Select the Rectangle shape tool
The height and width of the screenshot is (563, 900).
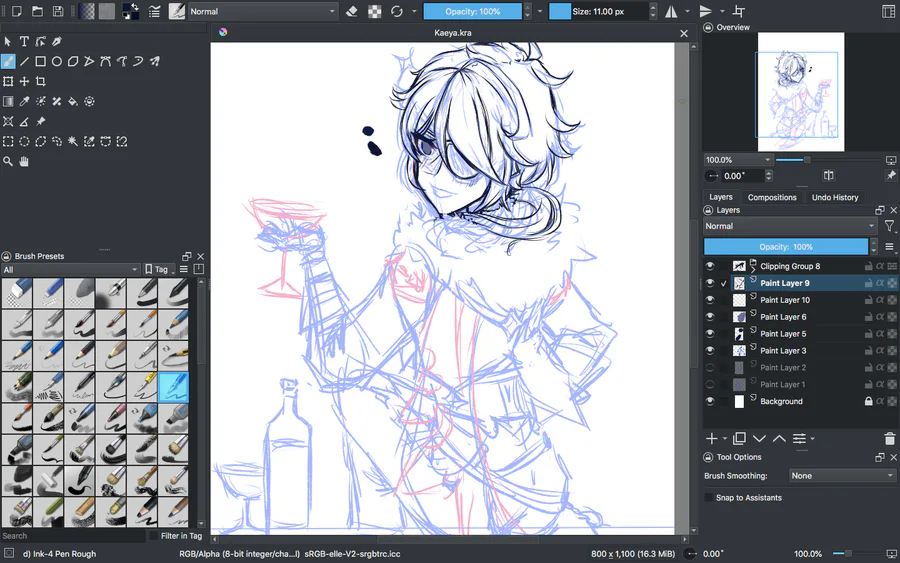[x=40, y=61]
